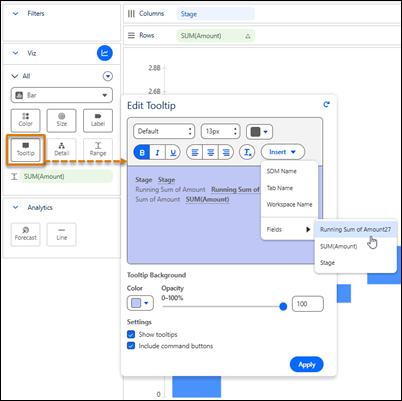This screenshot has width=402, height=401.
Task: Open the Default font dropdown
Action: (164, 131)
